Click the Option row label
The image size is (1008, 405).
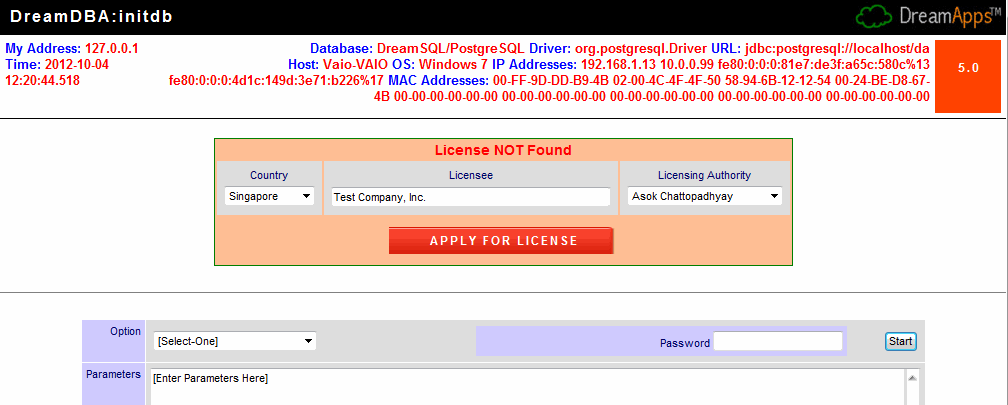click(x=125, y=331)
